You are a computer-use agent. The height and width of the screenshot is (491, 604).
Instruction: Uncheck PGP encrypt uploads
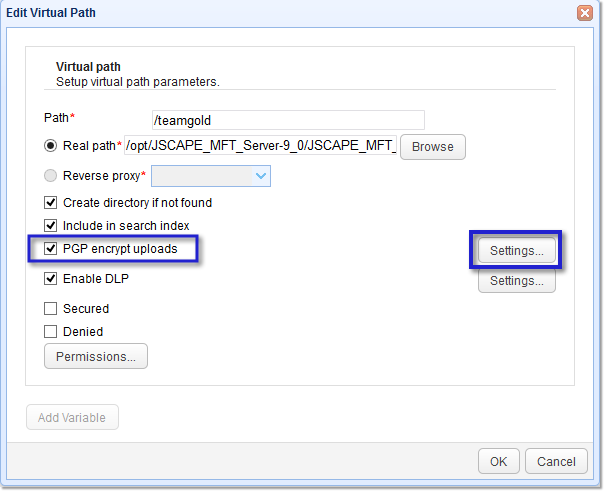51,249
